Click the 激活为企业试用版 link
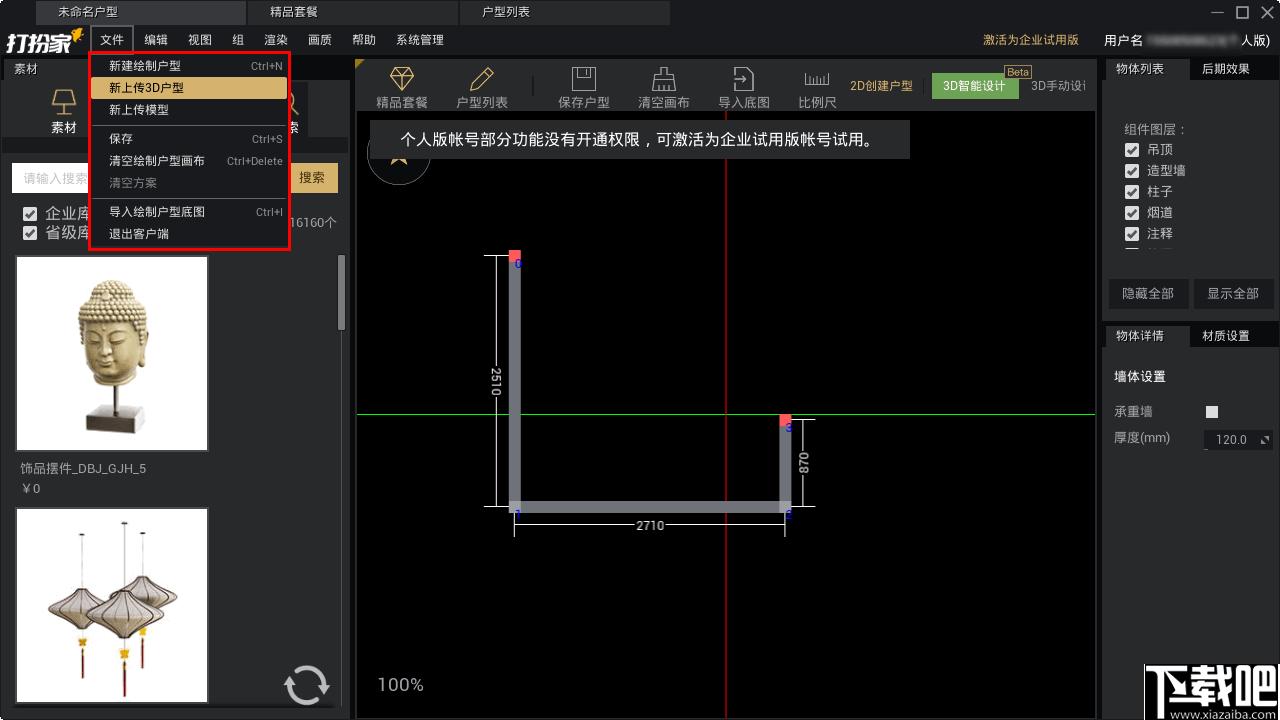This screenshot has height=720, width=1280. coord(1031,40)
